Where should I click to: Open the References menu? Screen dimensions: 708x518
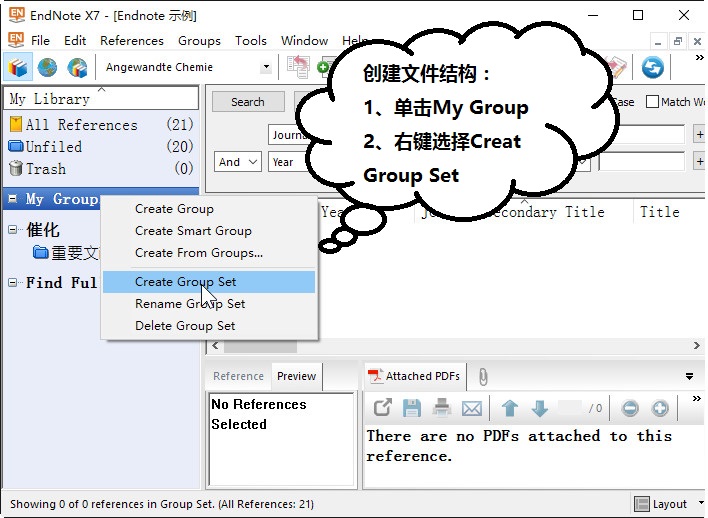pyautogui.click(x=132, y=41)
